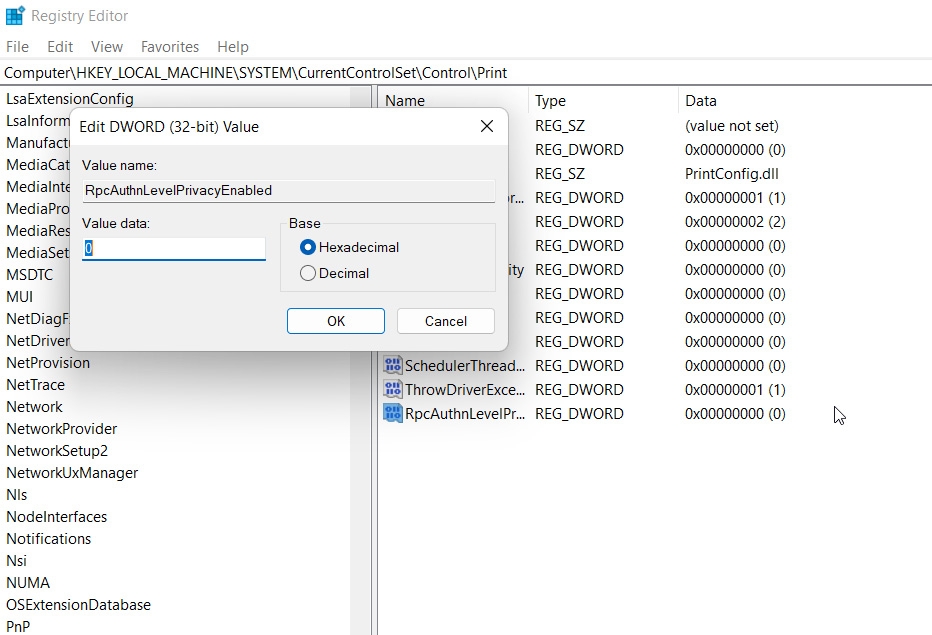
Task: Click the Value name field
Action: click(288, 190)
